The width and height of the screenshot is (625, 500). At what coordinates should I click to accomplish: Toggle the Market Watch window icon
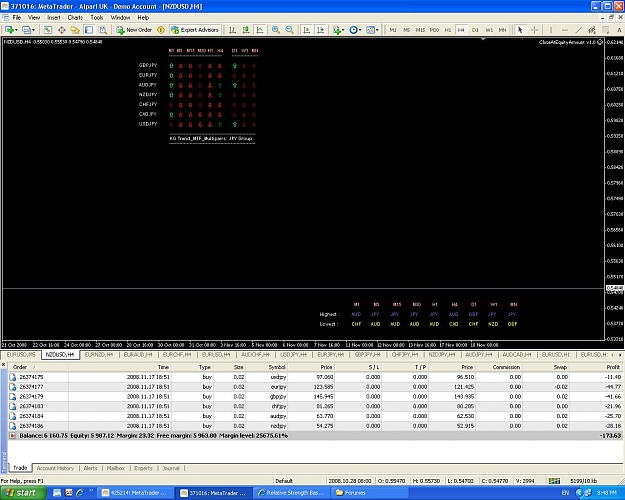tap(47, 30)
